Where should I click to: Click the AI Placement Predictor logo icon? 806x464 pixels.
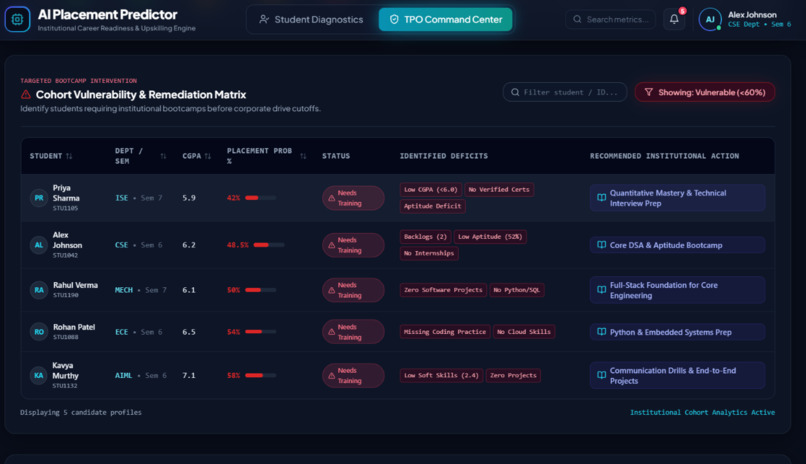17,20
